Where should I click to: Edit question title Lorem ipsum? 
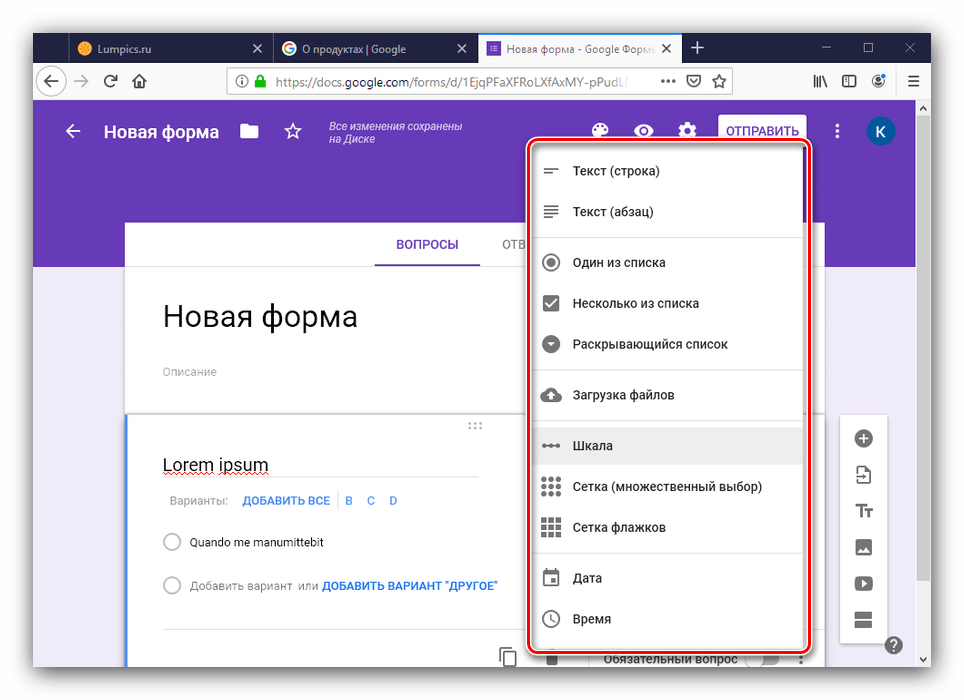click(x=320, y=465)
